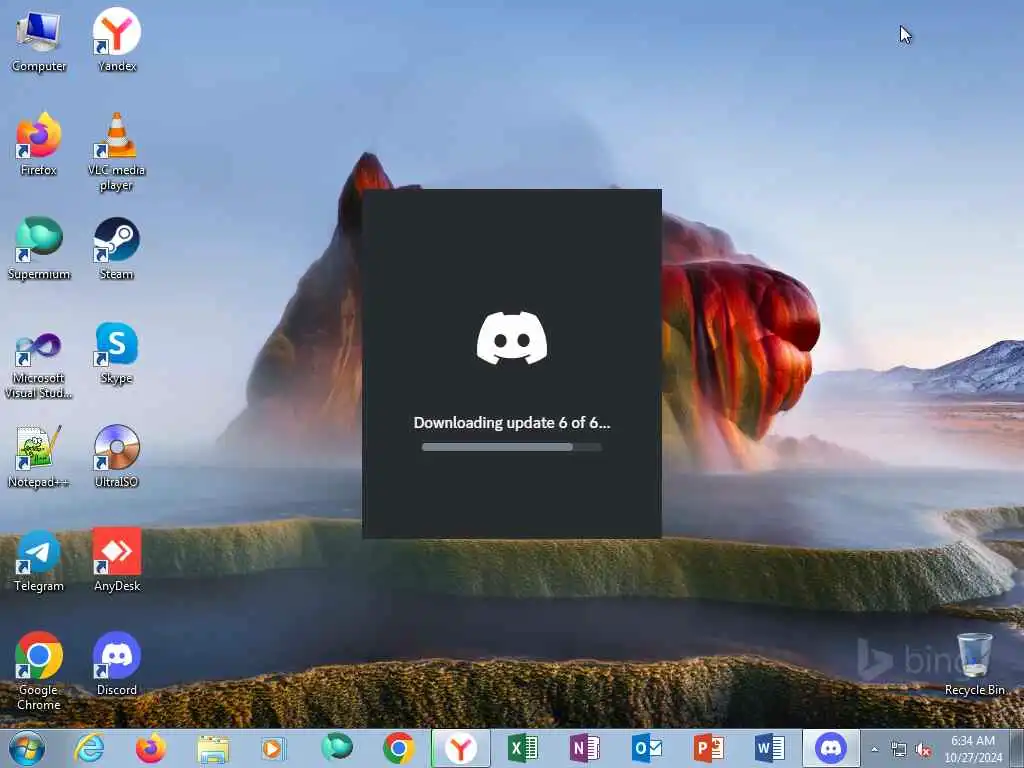
Task: Click the Discord logo in updater
Action: [512, 338]
